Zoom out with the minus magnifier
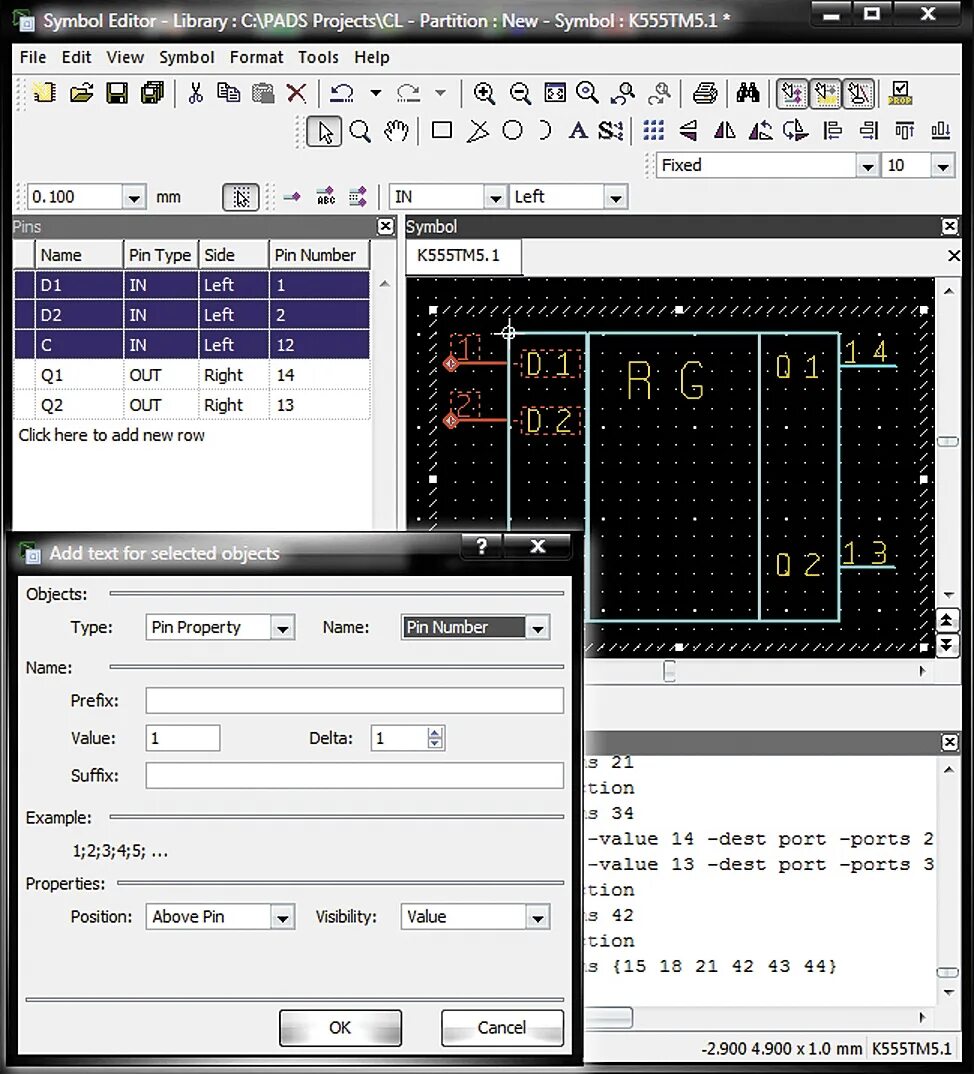This screenshot has width=974, height=1074. (520, 92)
